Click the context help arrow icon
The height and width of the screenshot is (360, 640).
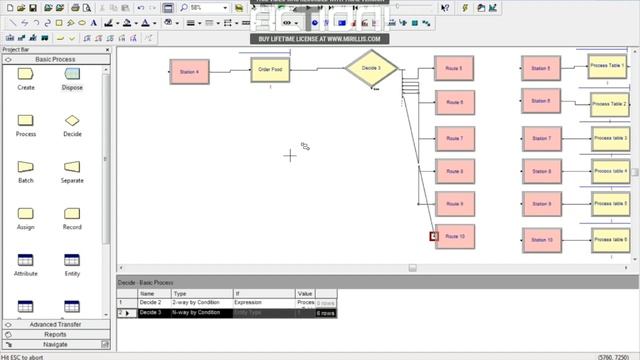click(445, 8)
